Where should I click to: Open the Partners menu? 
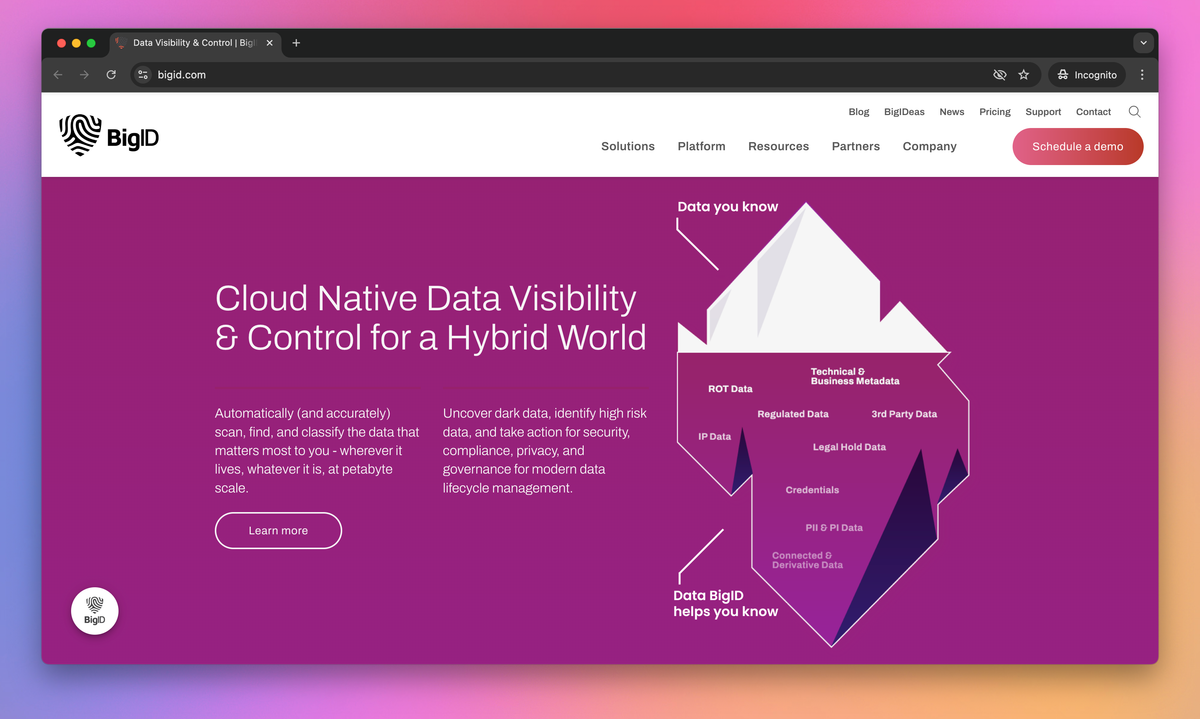coord(856,146)
